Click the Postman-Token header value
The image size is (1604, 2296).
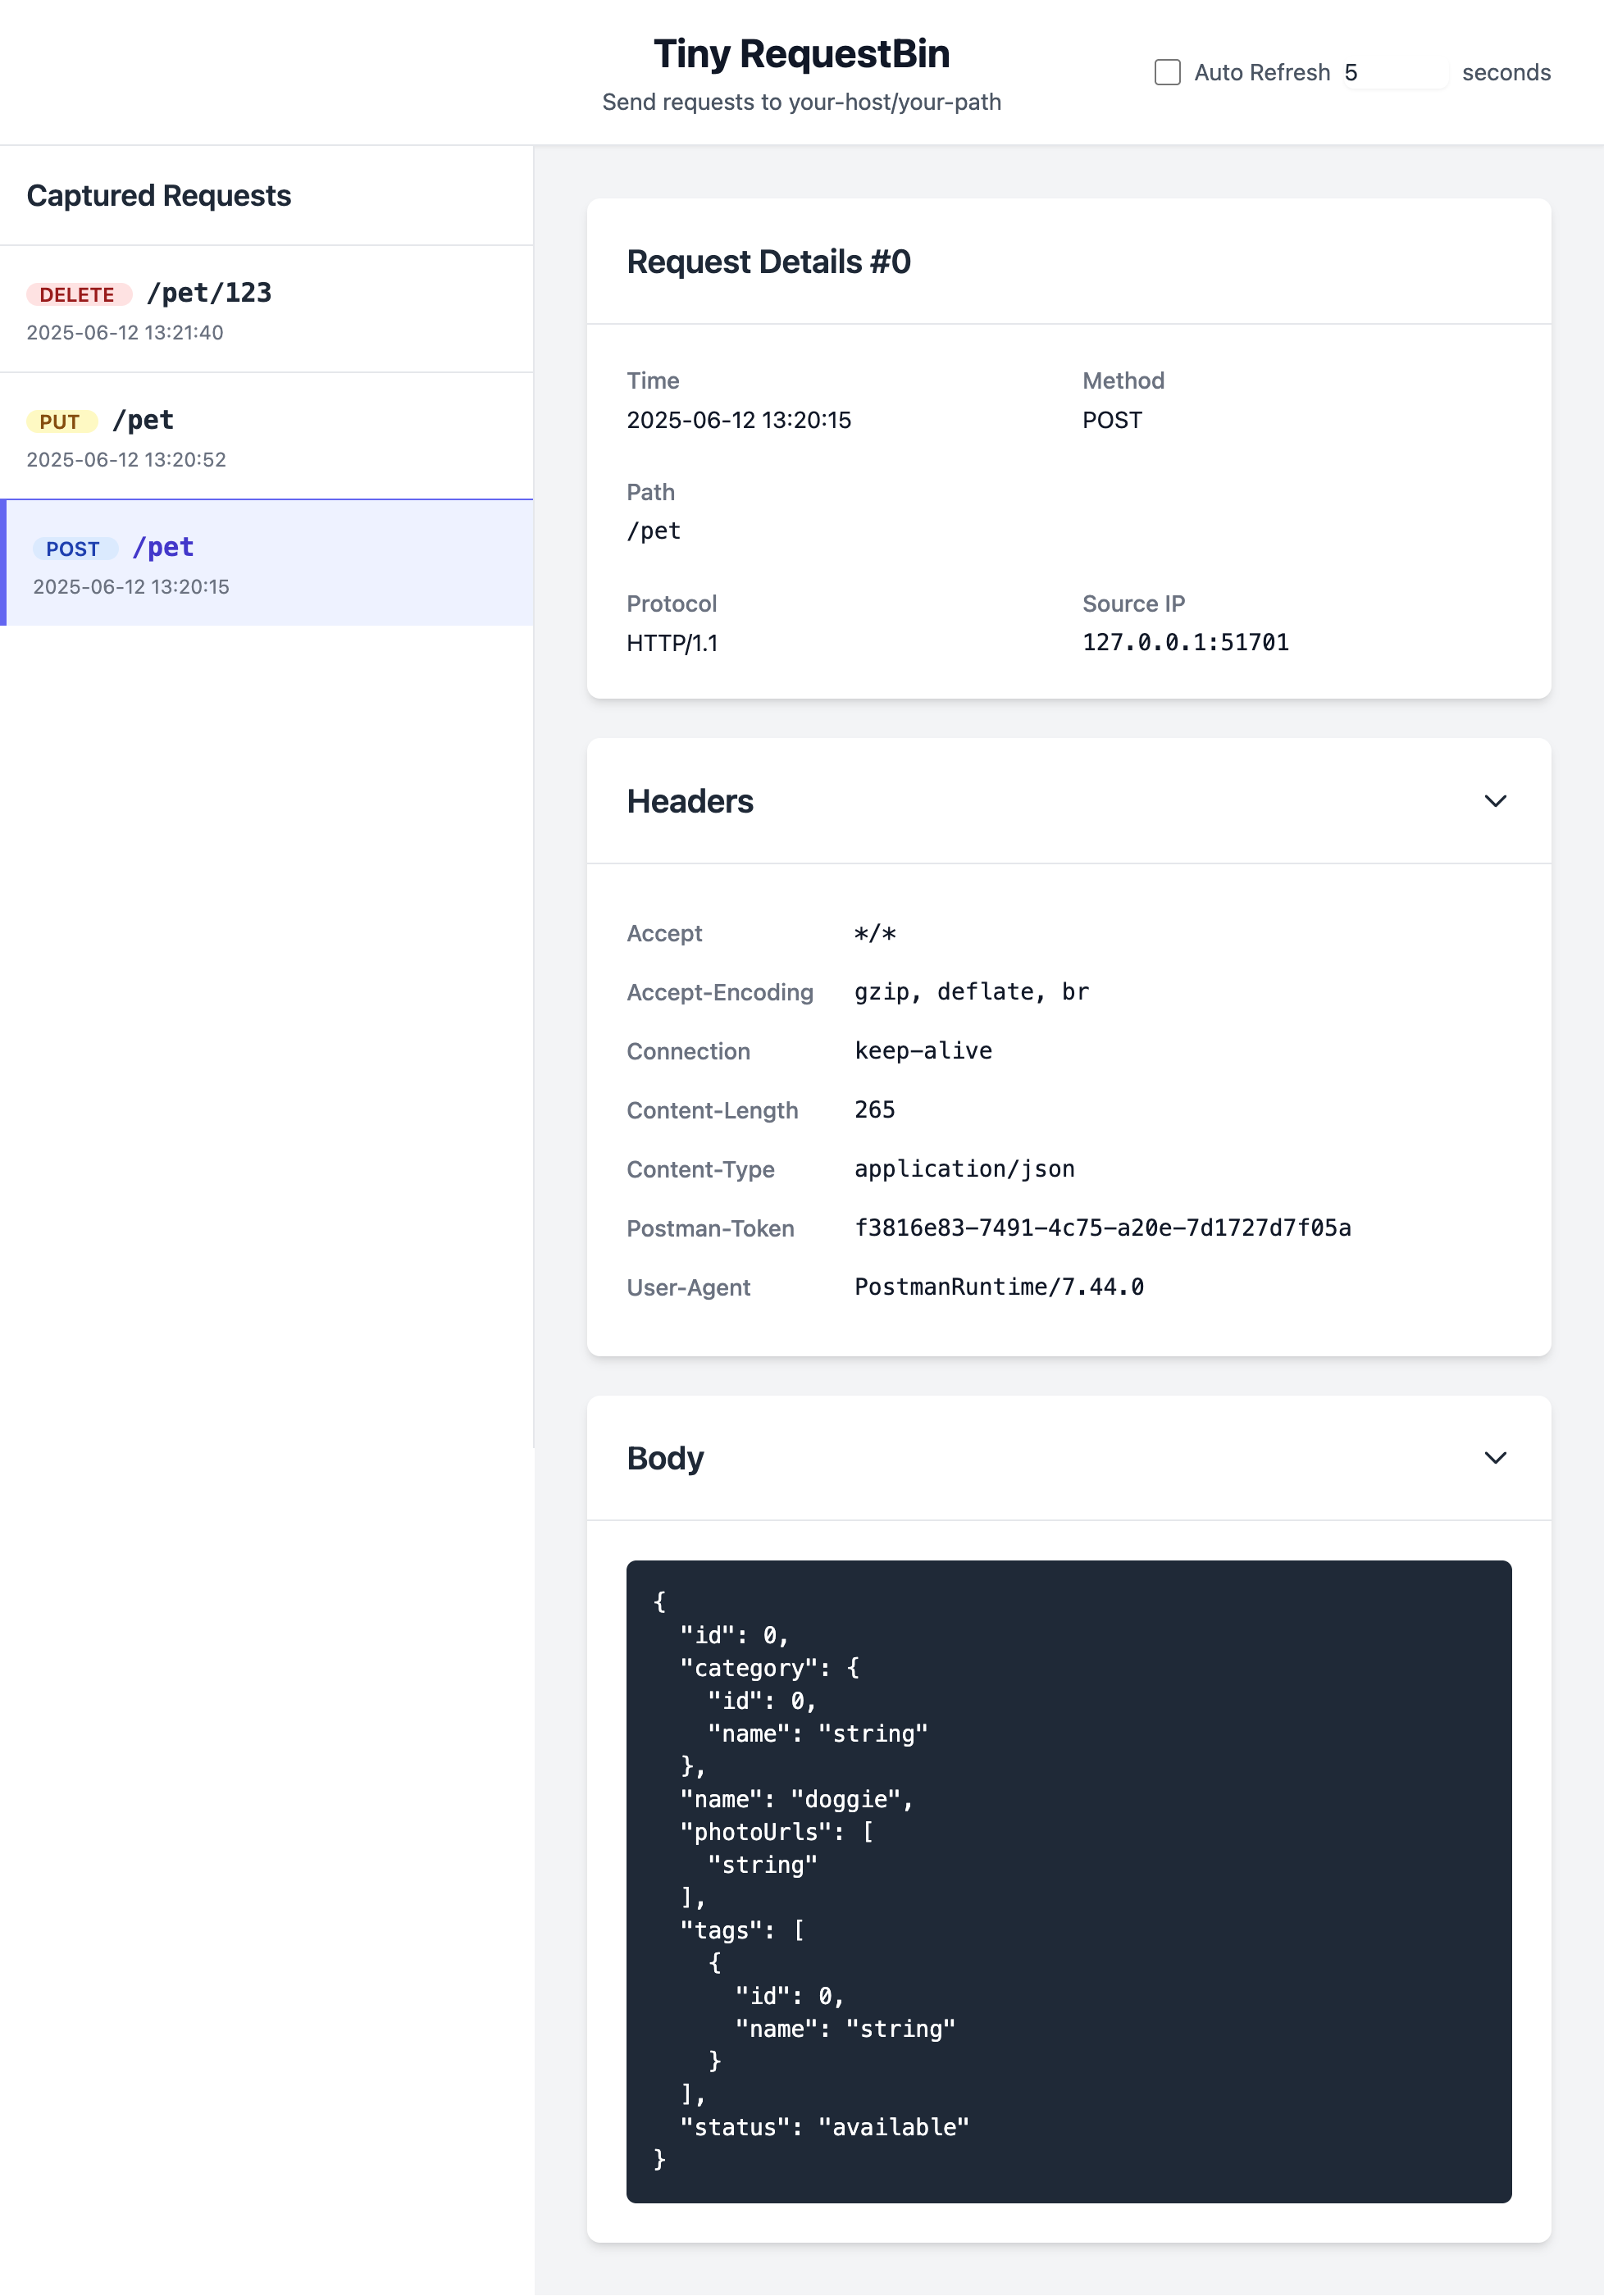pyautogui.click(x=1103, y=1228)
